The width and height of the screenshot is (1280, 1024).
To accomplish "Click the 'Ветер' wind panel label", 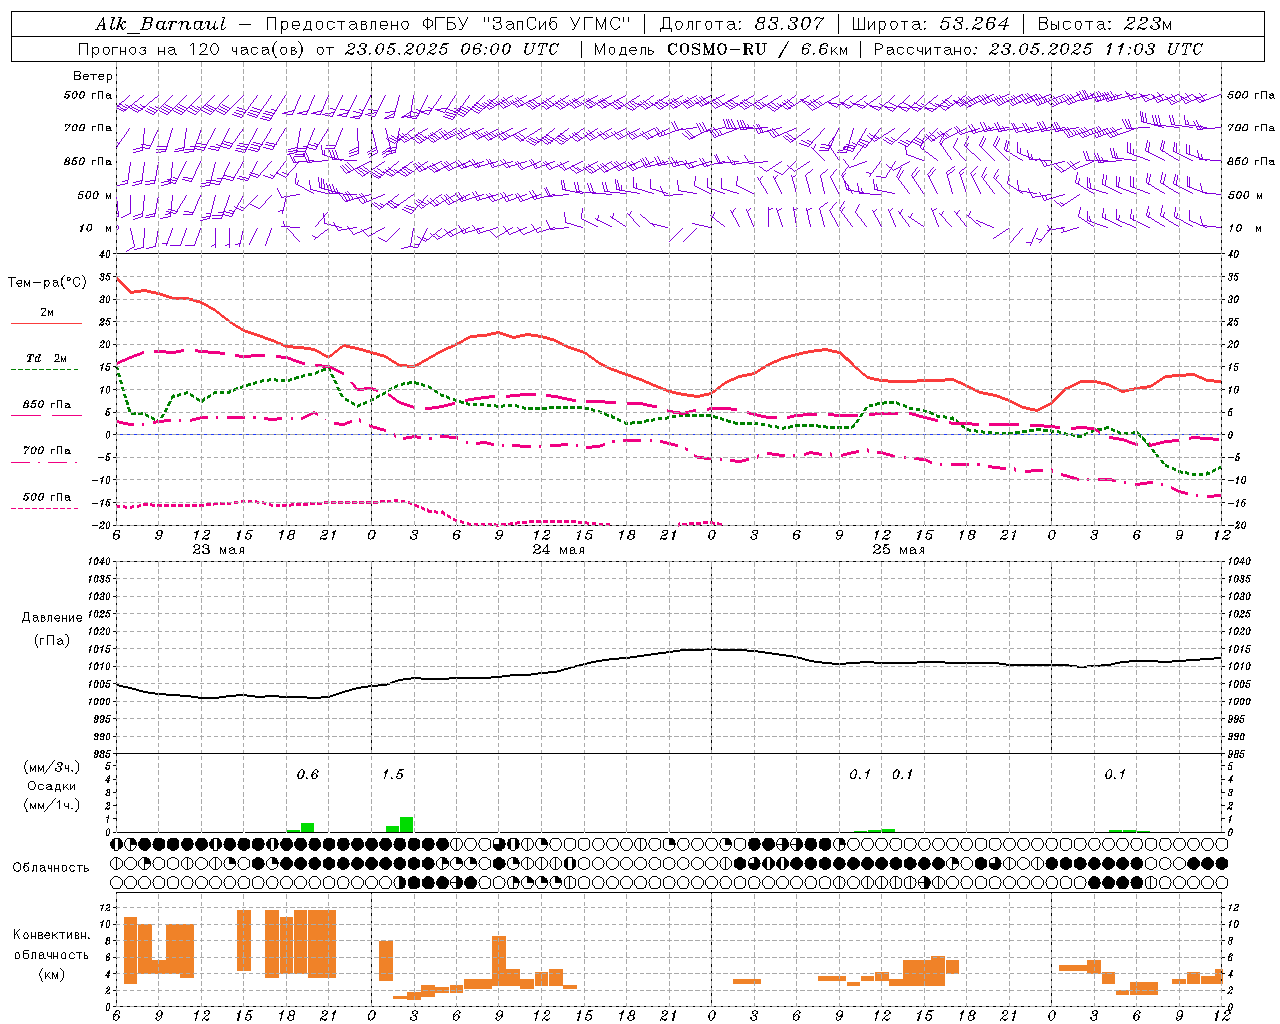I will coord(92,76).
